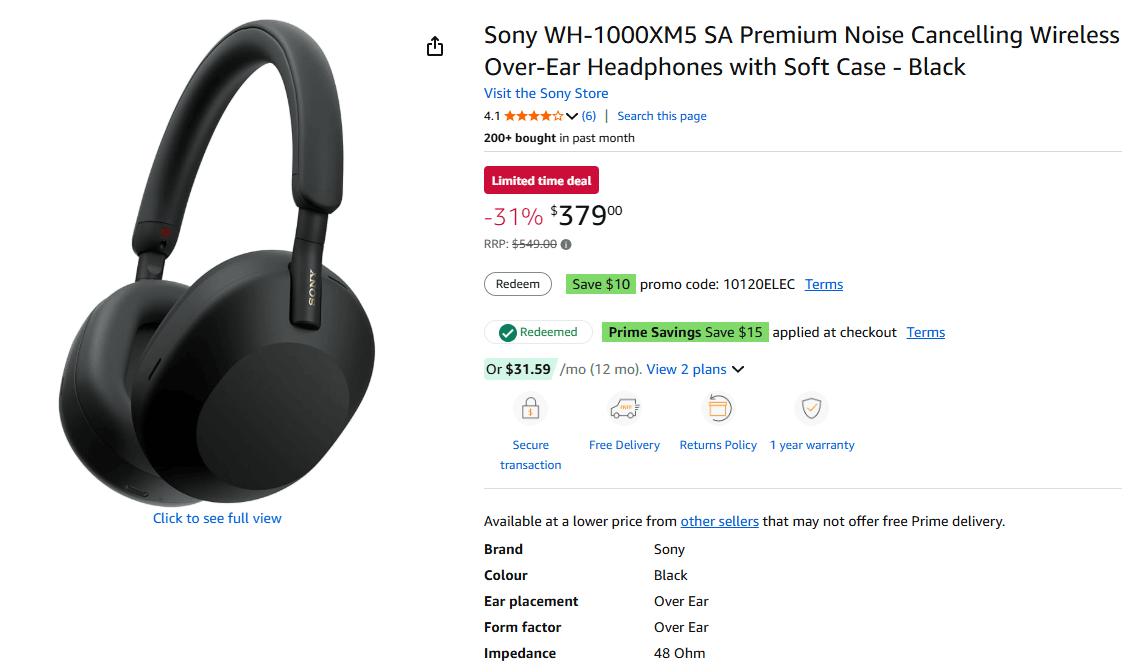Click the Search this page link
Viewport: 1140px width, 669px height.
click(x=662, y=116)
